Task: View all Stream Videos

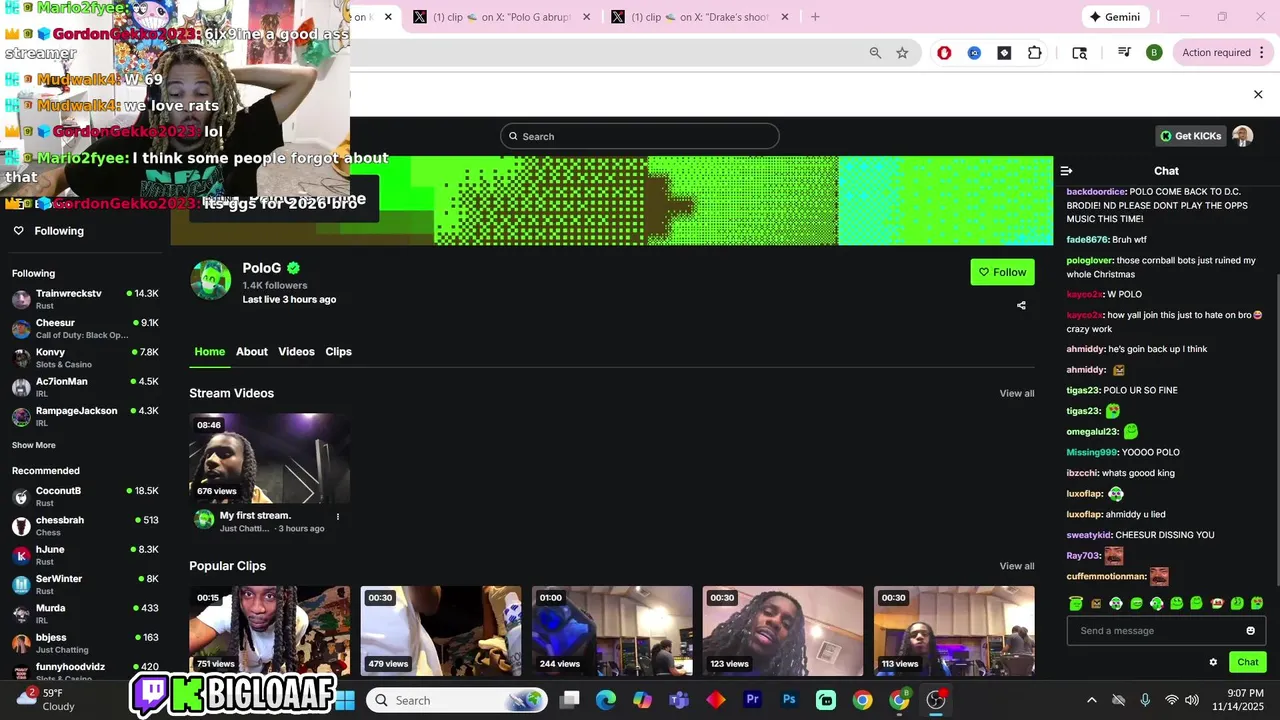Action: [x=1017, y=394]
